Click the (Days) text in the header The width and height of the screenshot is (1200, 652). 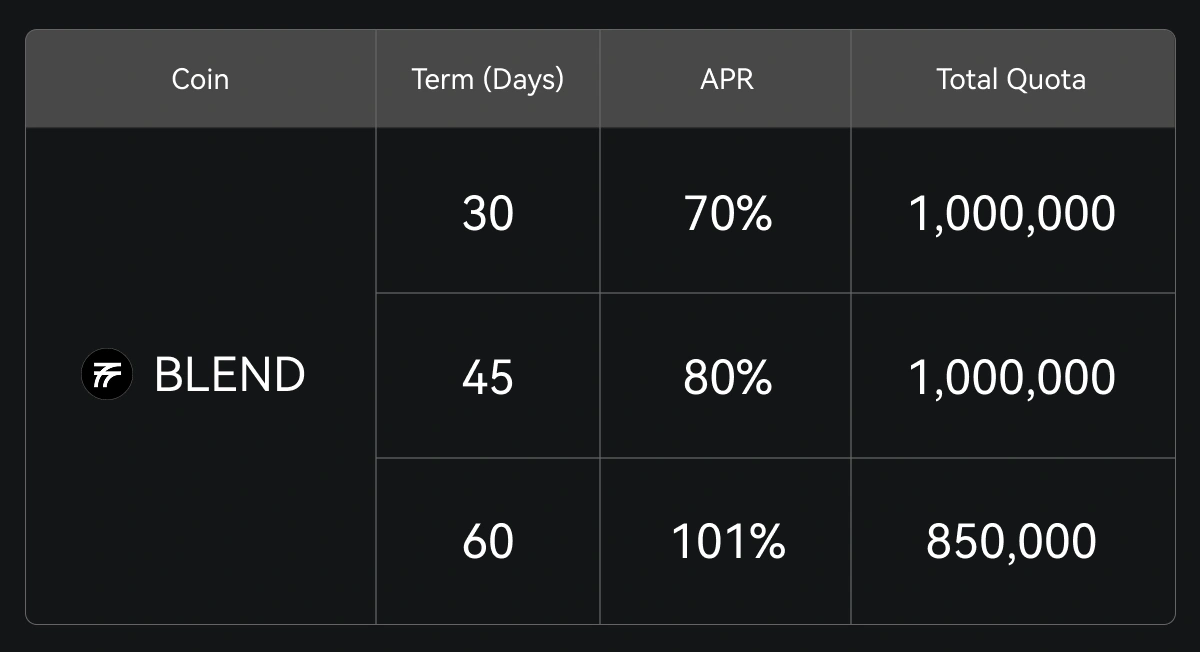(x=523, y=79)
